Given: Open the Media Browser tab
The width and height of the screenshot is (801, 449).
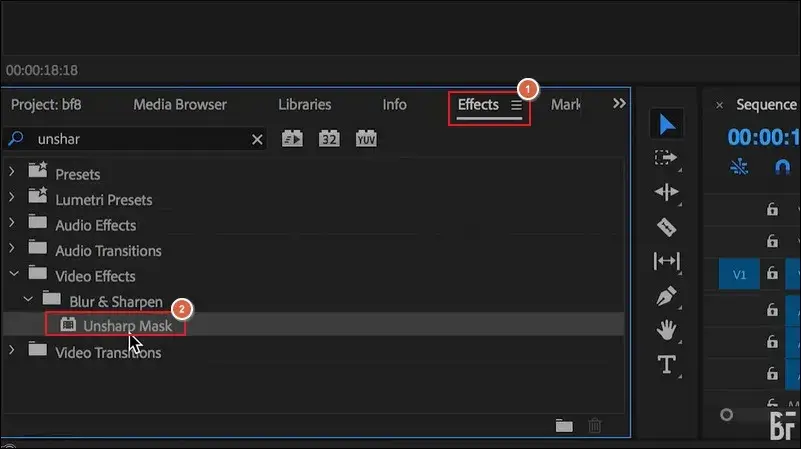Looking at the screenshot, I should [x=180, y=104].
